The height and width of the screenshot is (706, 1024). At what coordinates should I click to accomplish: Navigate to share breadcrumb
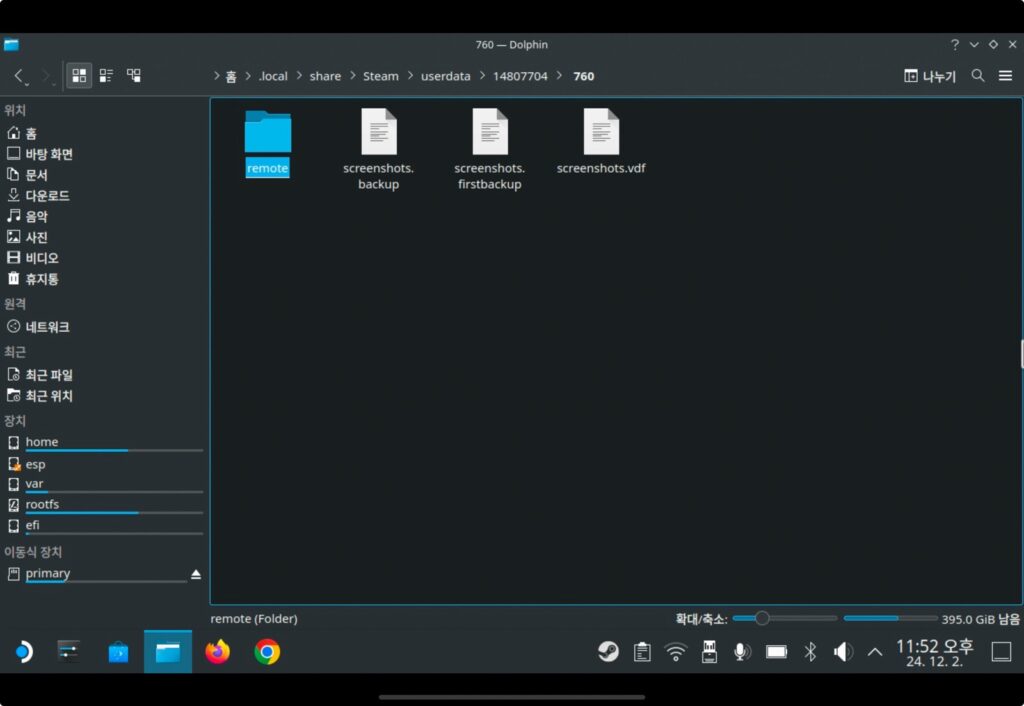[325, 76]
